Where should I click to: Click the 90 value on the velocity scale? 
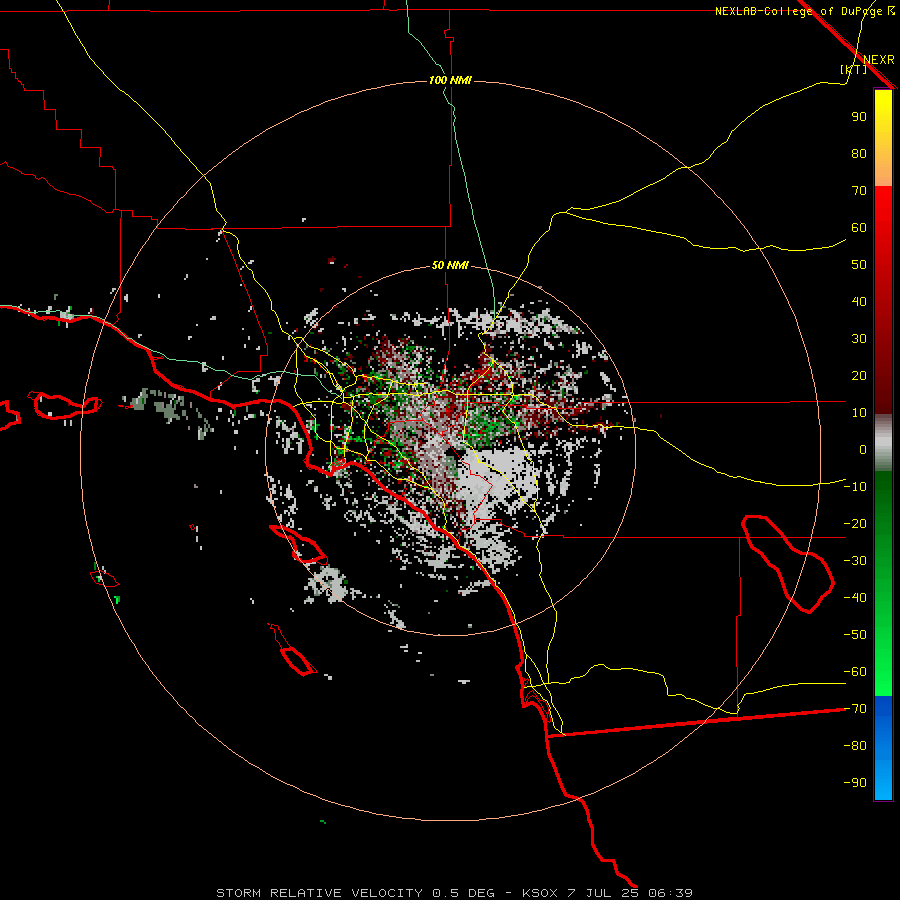[859, 117]
